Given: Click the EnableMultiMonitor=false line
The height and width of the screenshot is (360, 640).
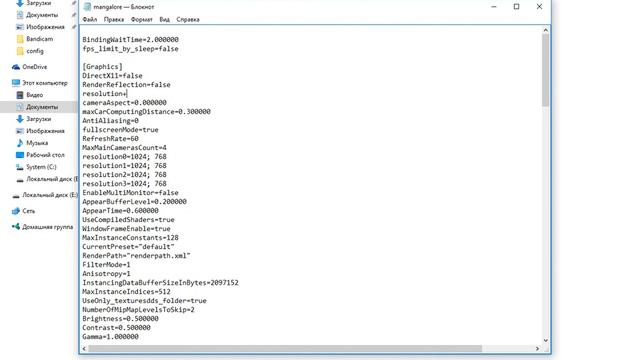Looking at the screenshot, I should [131, 193].
